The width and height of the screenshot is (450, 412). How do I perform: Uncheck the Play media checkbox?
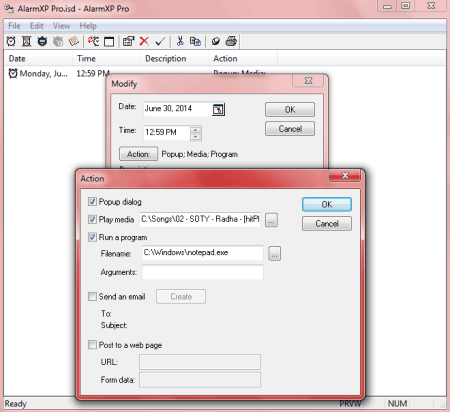pos(92,219)
